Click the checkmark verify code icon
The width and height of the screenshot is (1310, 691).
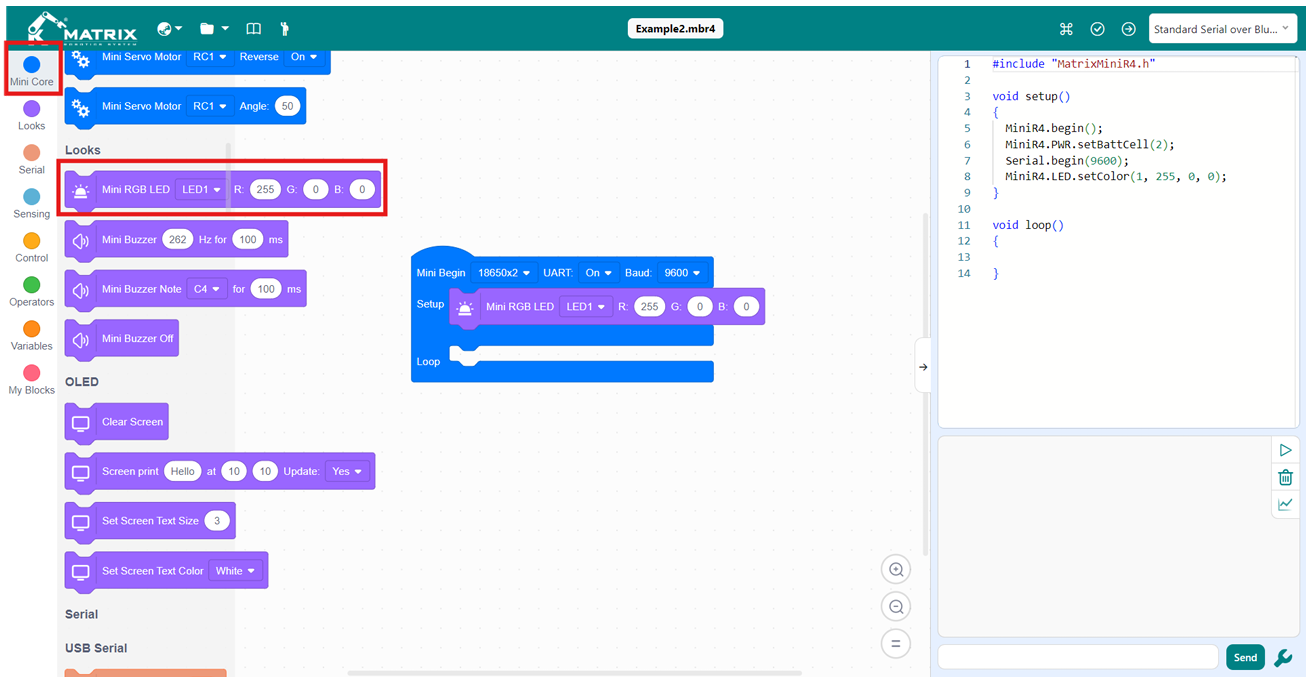tap(1097, 29)
